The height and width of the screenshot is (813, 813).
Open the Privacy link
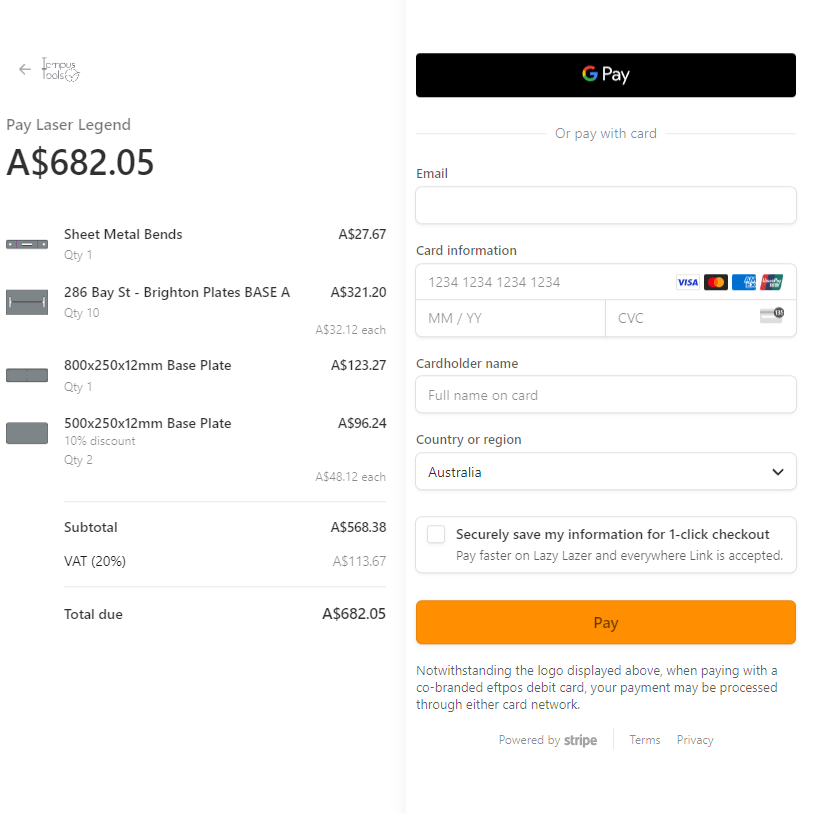pos(695,740)
